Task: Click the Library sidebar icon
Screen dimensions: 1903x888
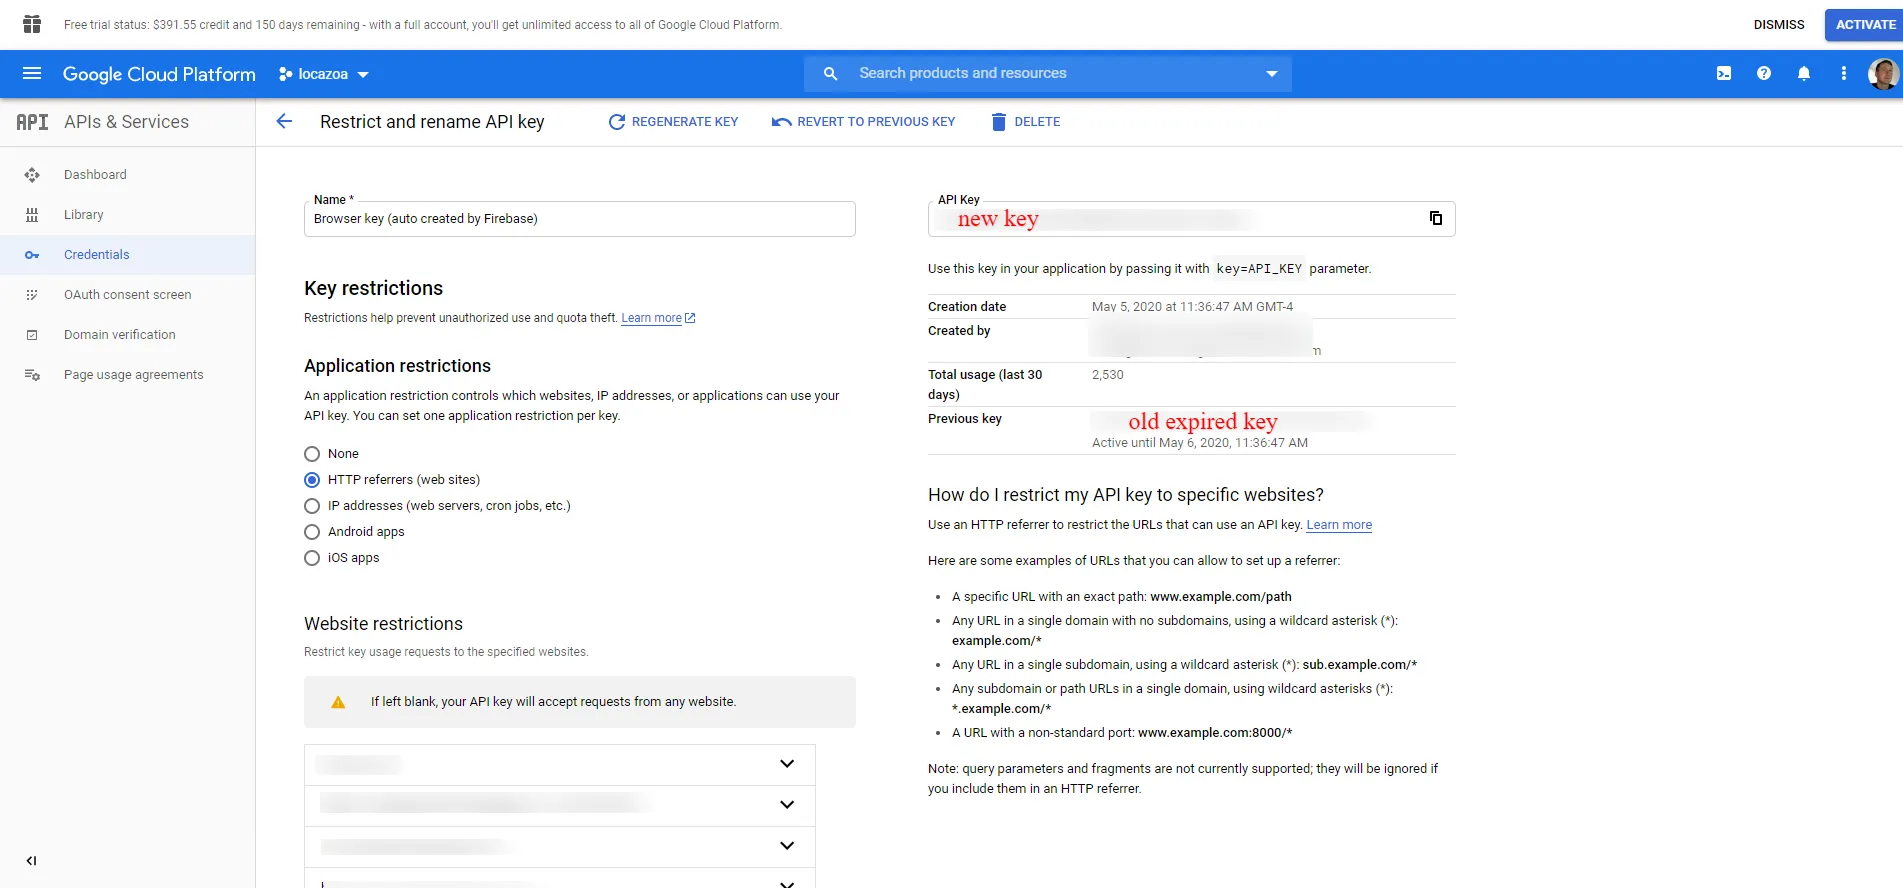Action: (32, 215)
